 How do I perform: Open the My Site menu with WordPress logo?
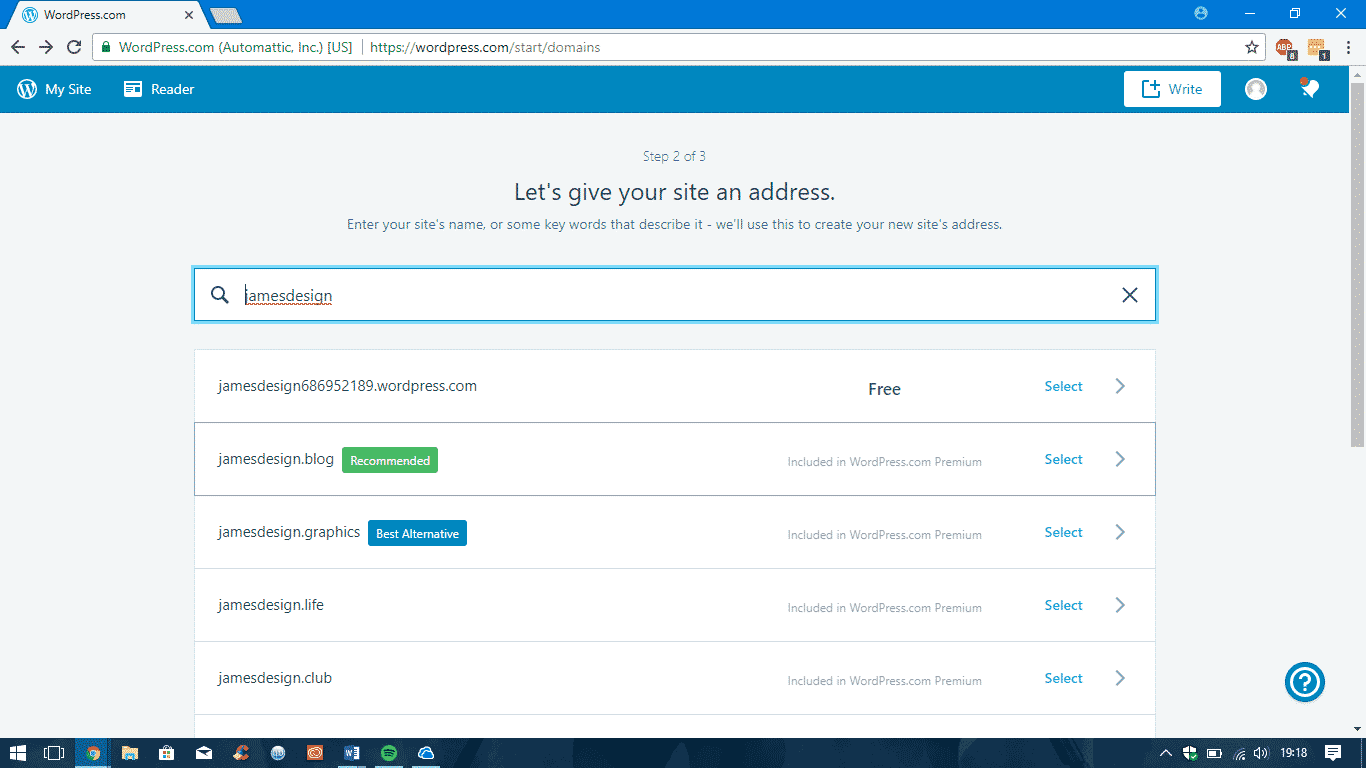[54, 89]
